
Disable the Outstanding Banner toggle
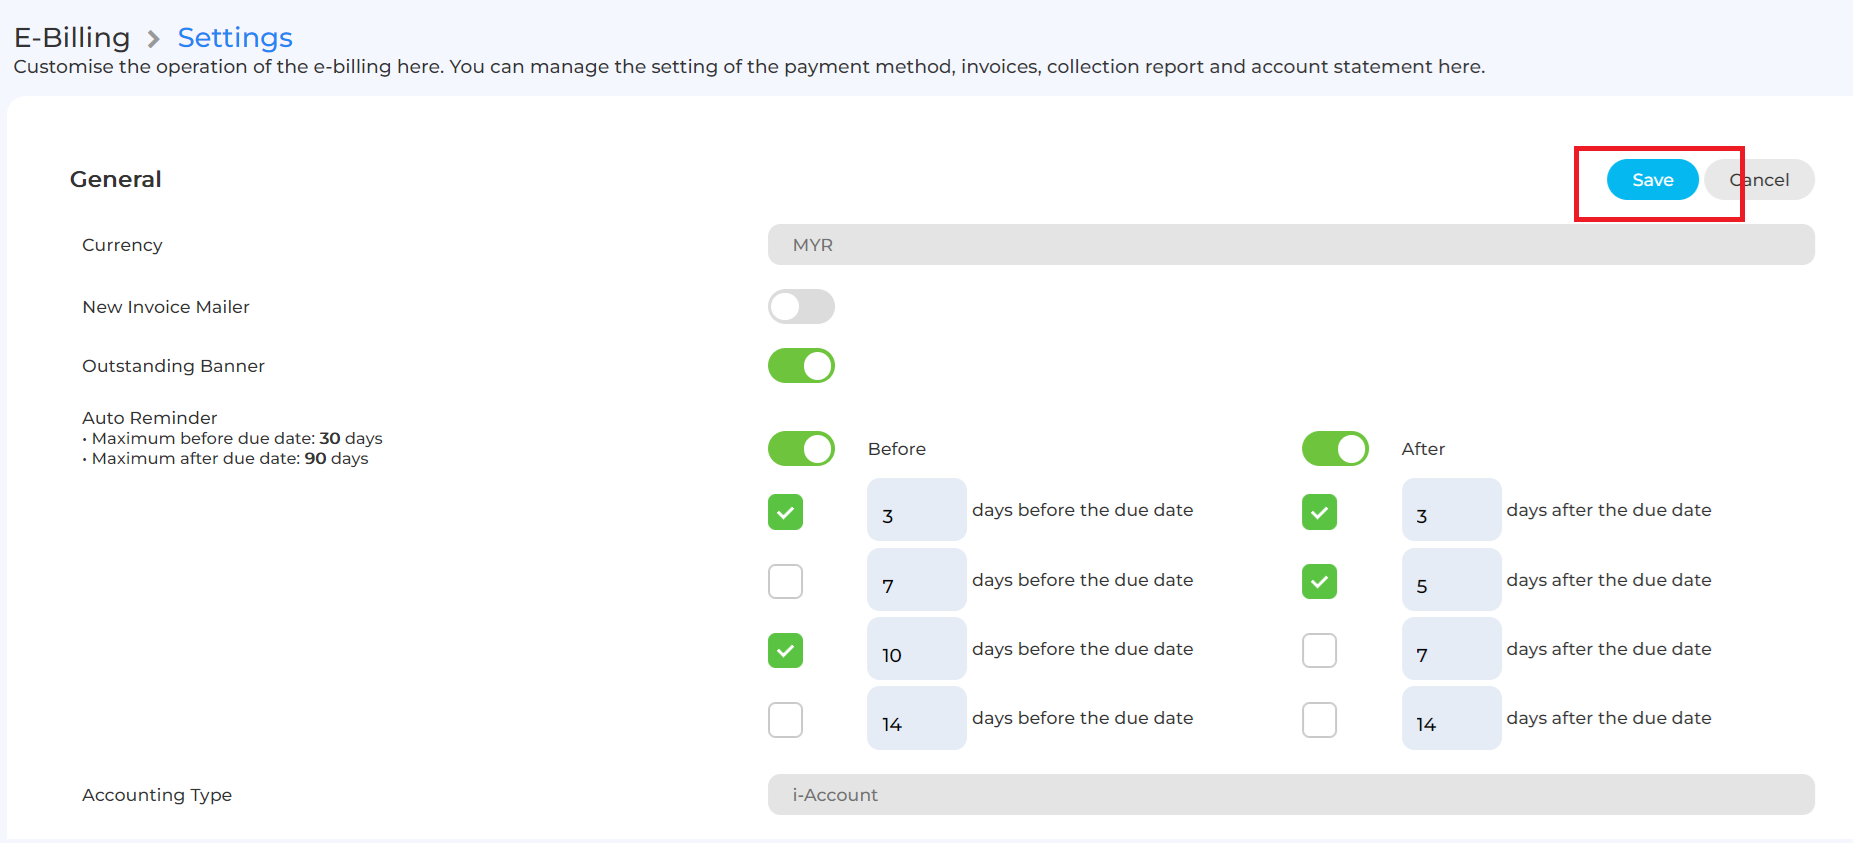pos(801,366)
